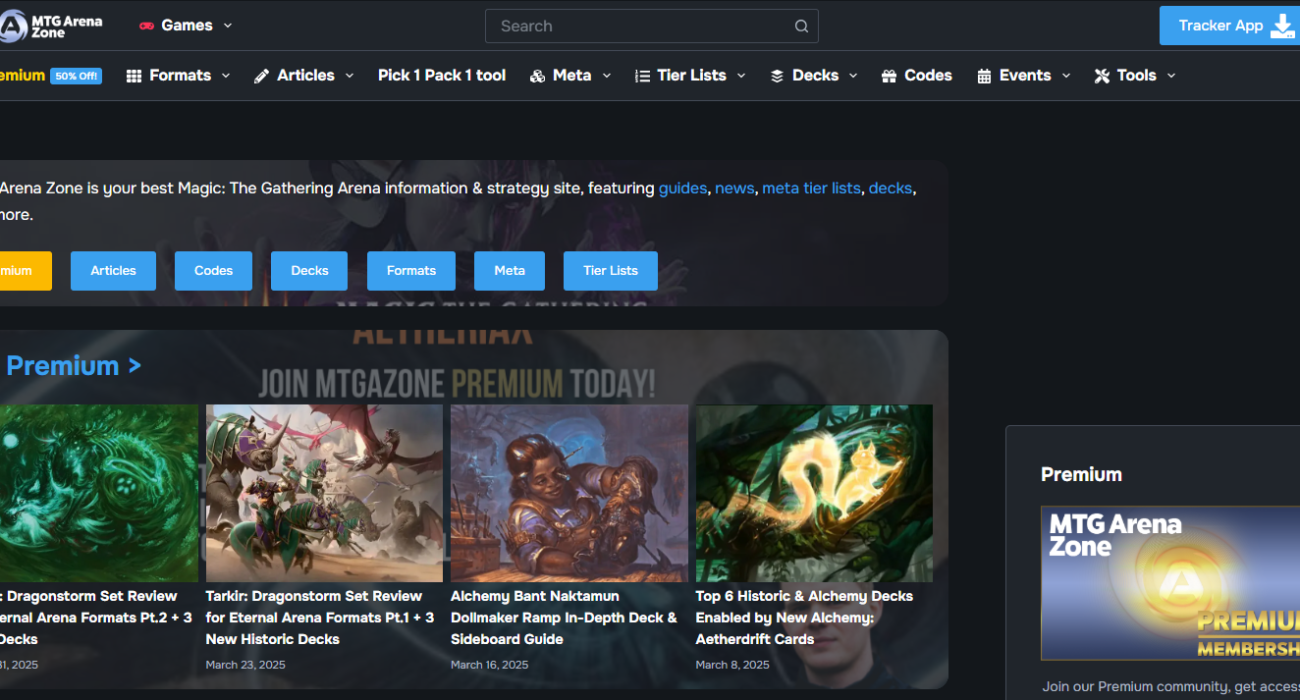The width and height of the screenshot is (1300, 700).
Task: Expand the Events menu chevron
Action: pyautogui.click(x=1066, y=76)
